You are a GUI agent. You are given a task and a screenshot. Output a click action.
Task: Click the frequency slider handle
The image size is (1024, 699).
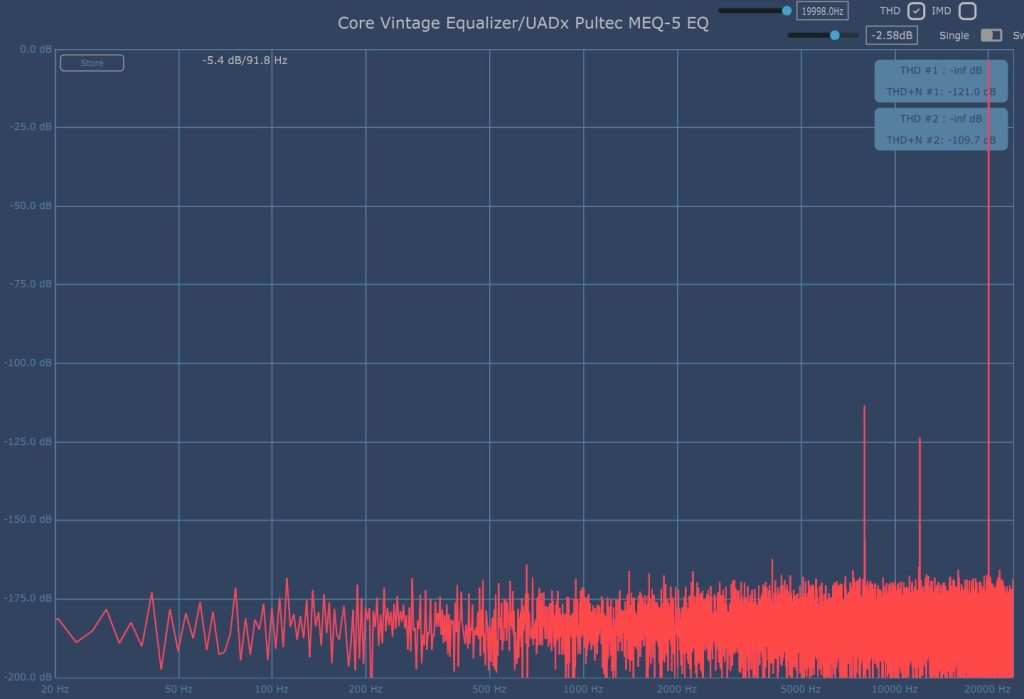[787, 11]
